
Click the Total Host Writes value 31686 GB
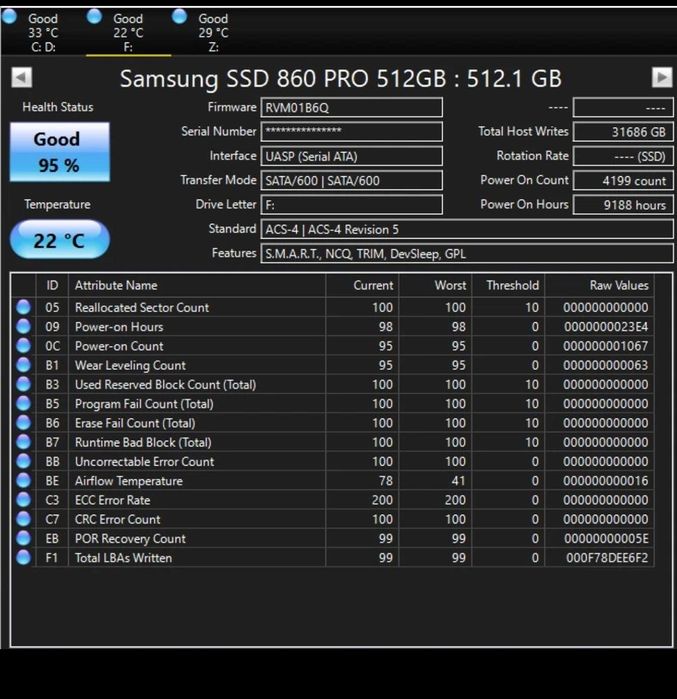(x=623, y=132)
